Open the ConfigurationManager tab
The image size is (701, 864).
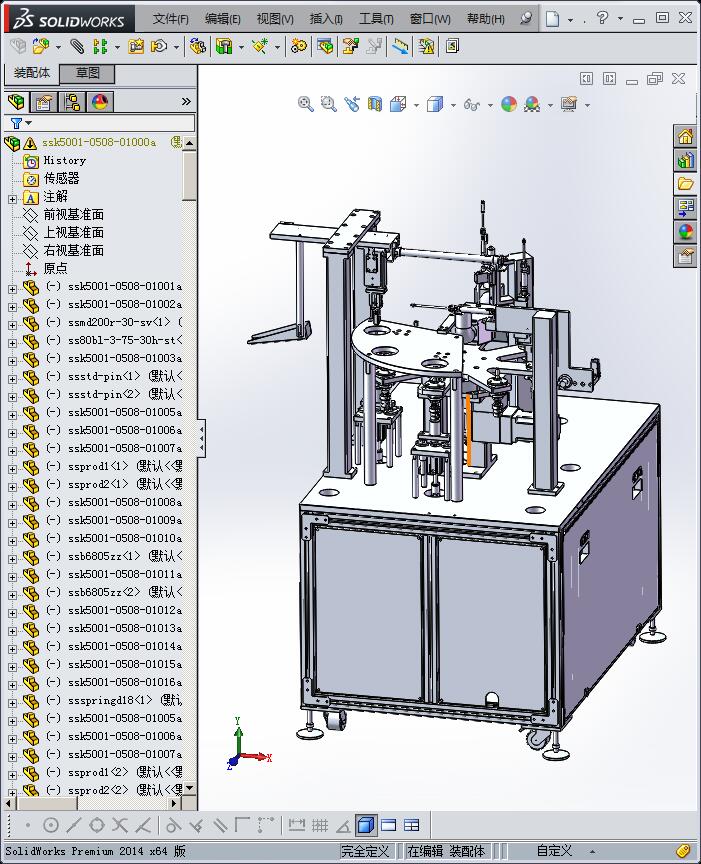click(72, 102)
